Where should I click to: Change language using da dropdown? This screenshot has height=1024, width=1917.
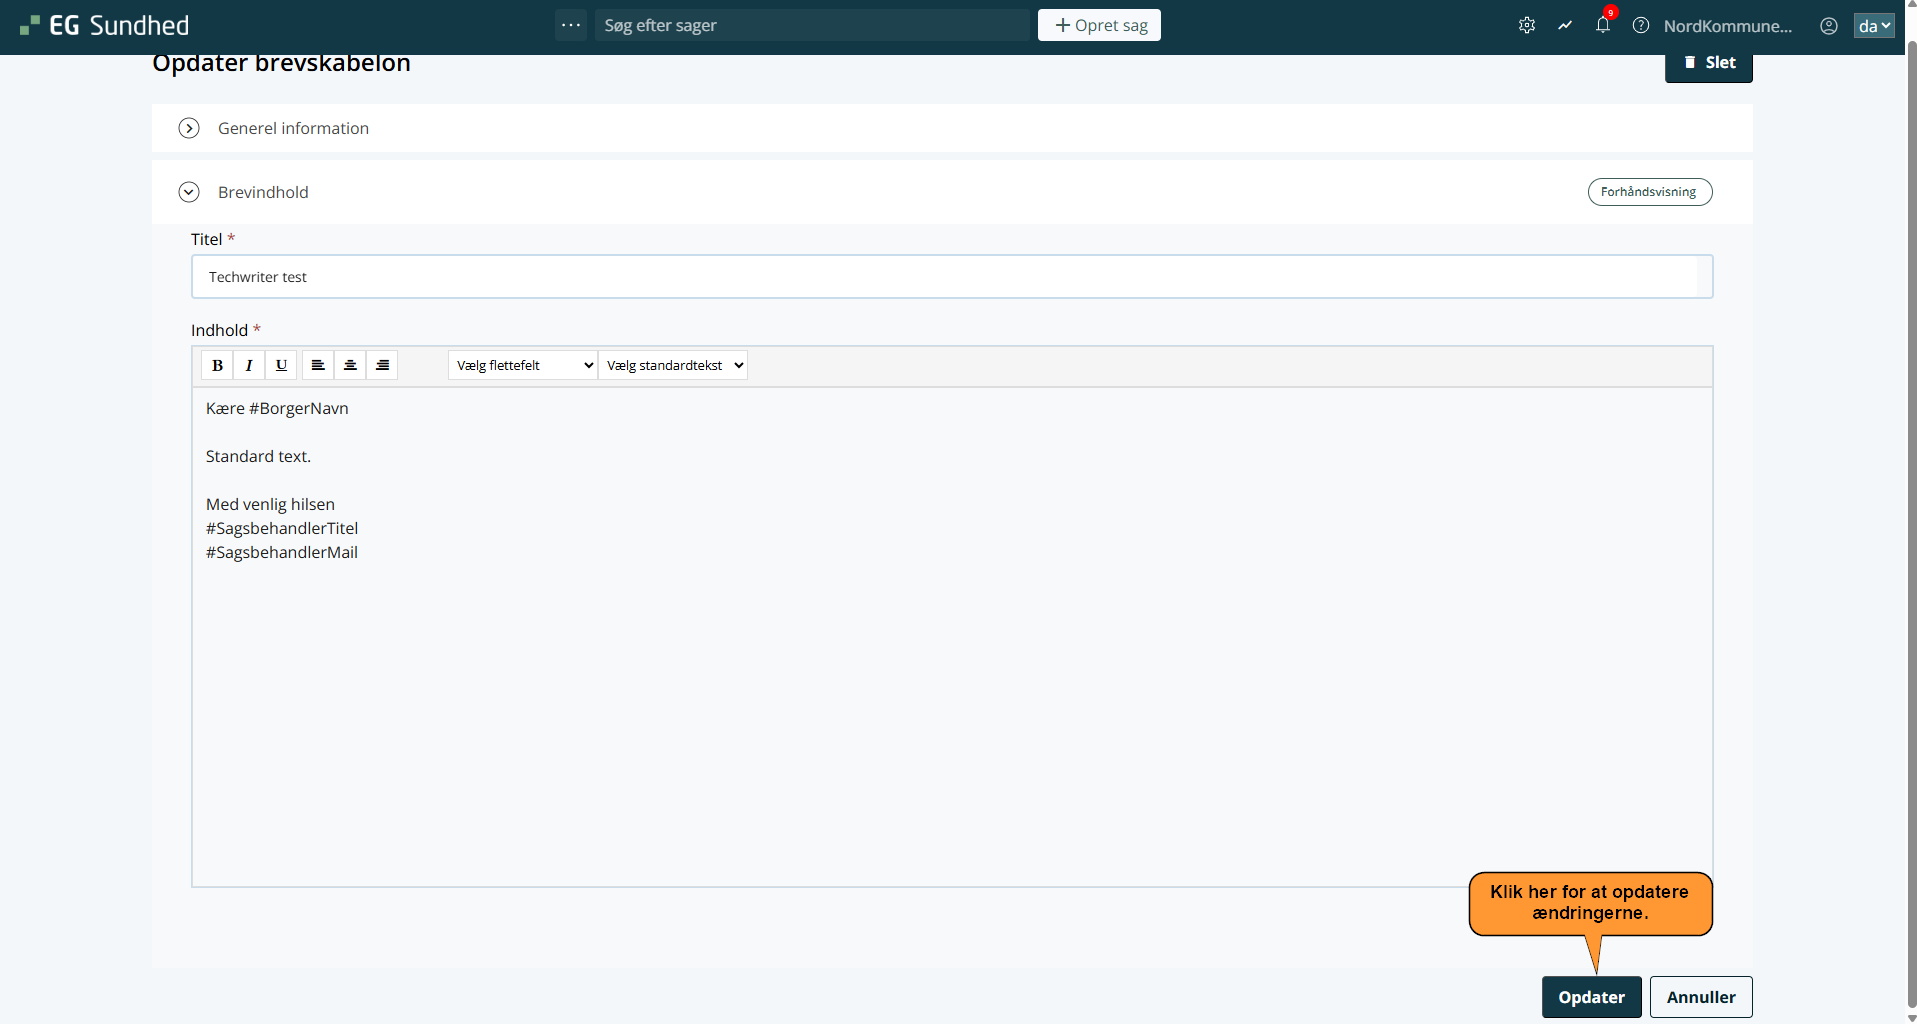tap(1873, 26)
